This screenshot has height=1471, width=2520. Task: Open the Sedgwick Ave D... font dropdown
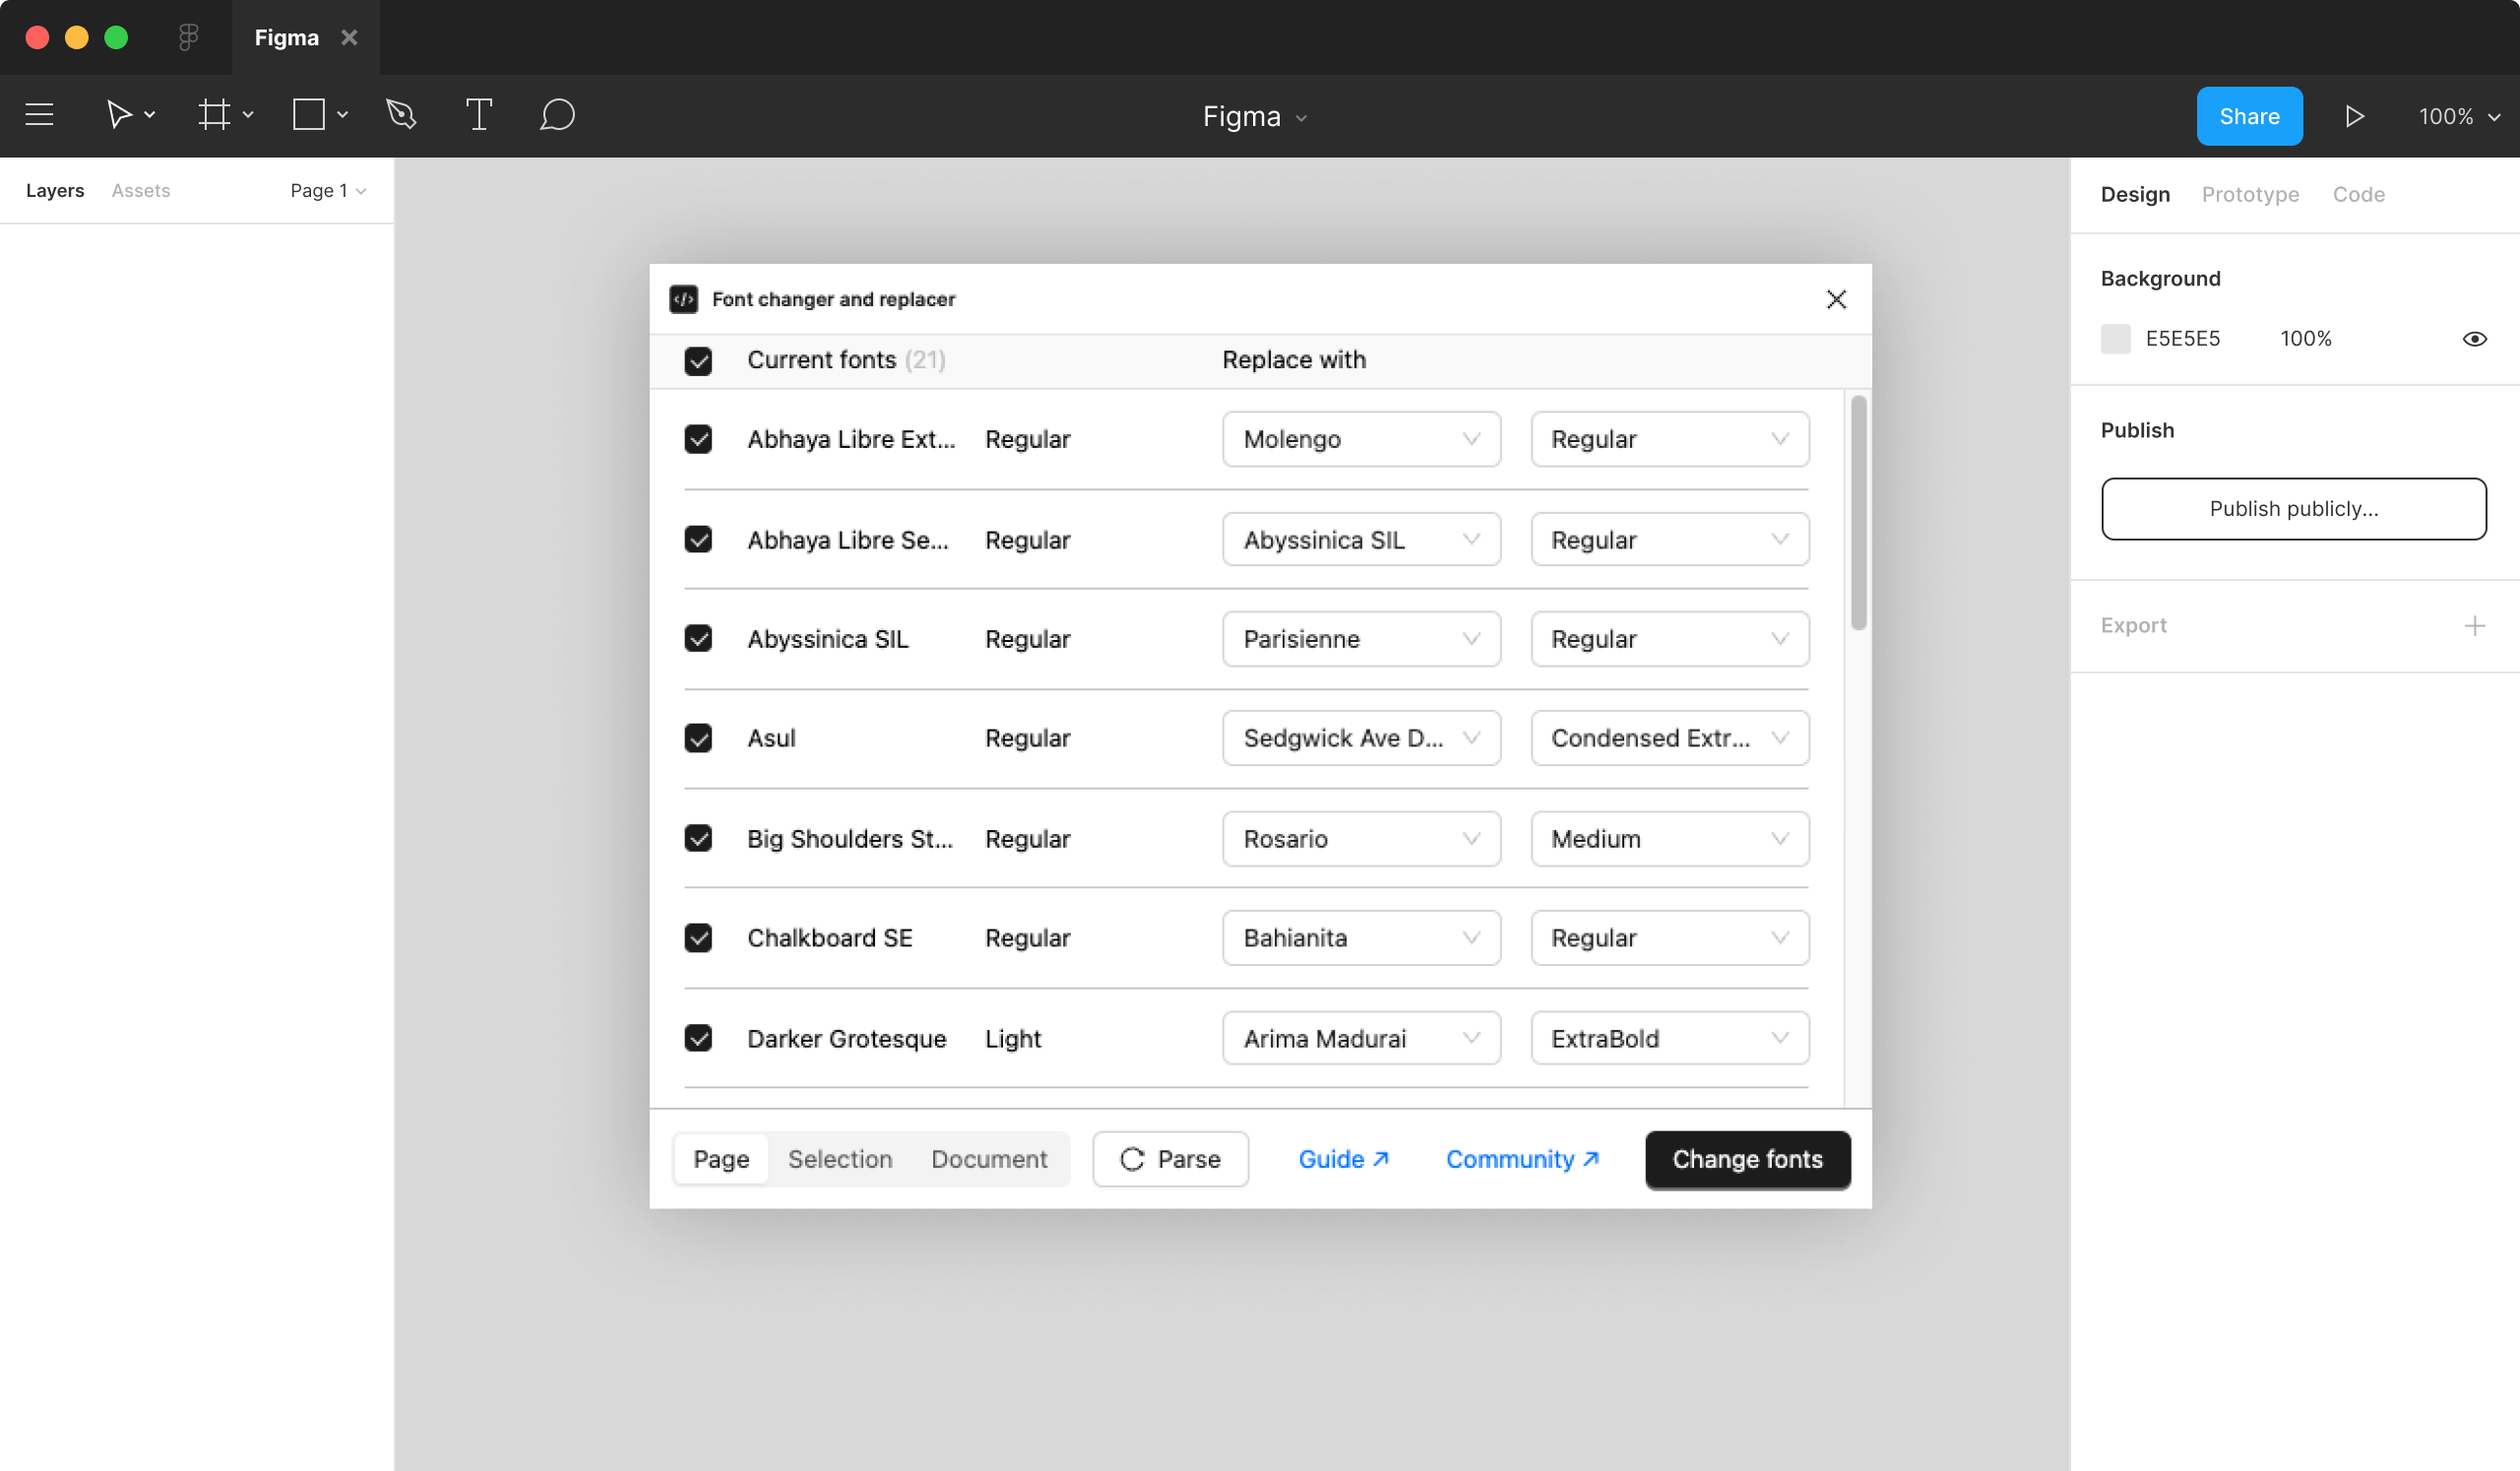click(x=1361, y=738)
